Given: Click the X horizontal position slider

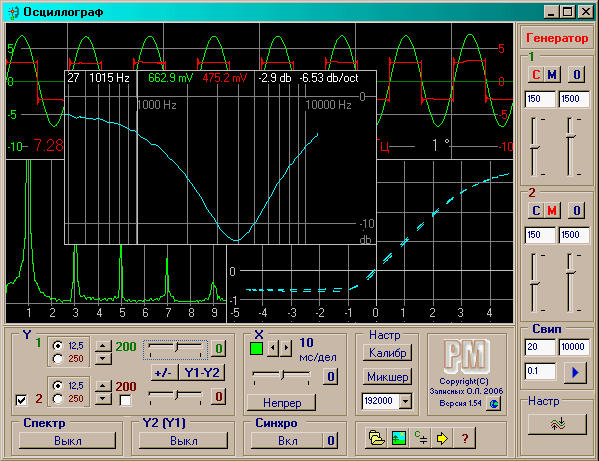Looking at the screenshot, I should (x=282, y=376).
